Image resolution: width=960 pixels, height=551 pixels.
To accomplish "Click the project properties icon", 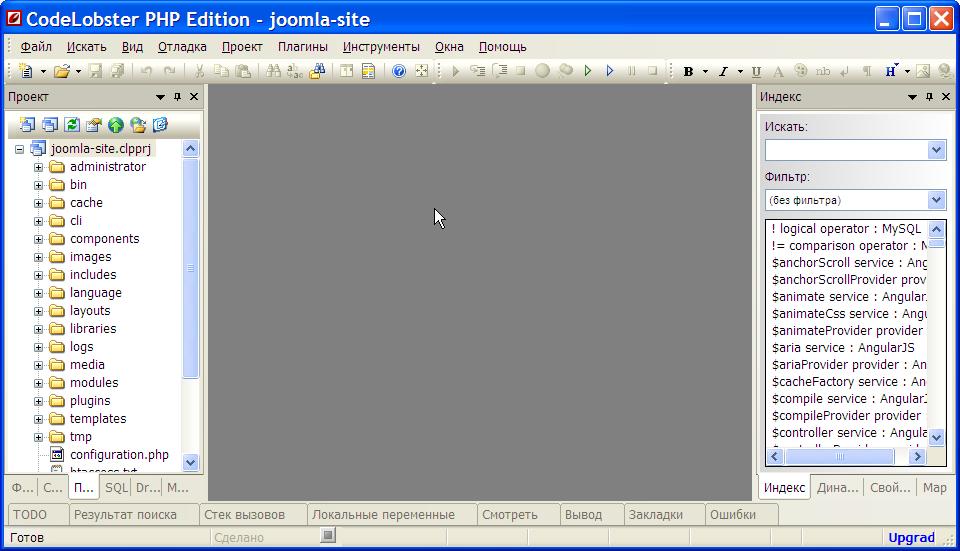I will click(x=94, y=125).
